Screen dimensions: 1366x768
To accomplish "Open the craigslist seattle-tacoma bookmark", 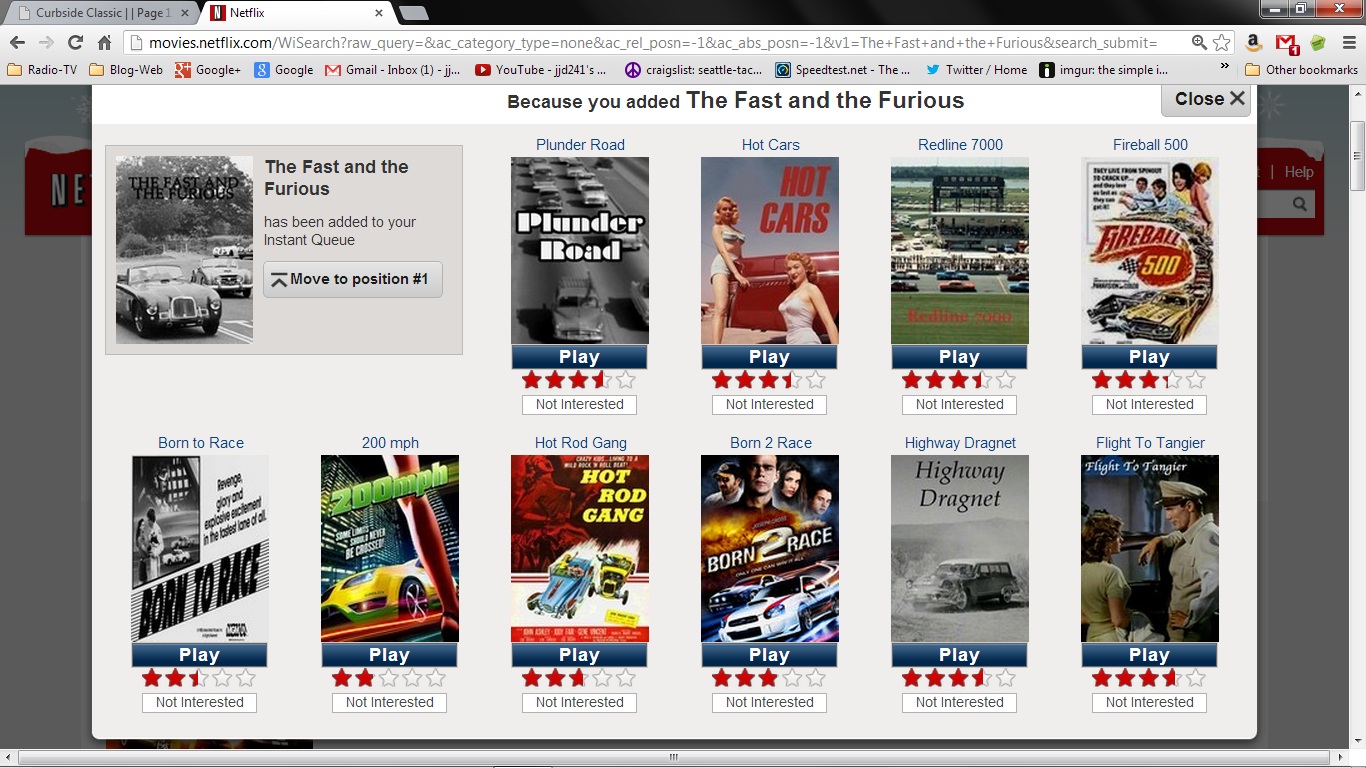I will click(x=693, y=70).
